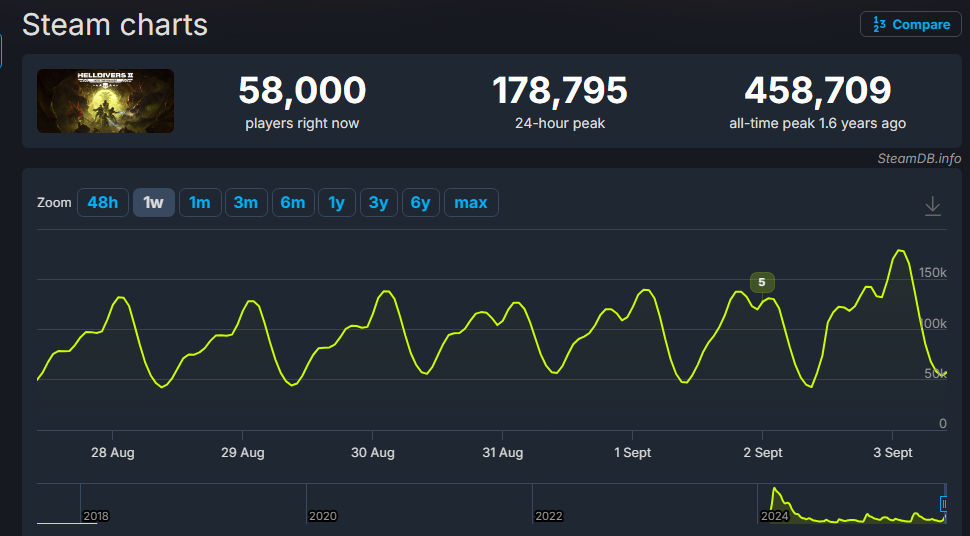
Task: Choose the 6y zoom range
Action: [421, 202]
